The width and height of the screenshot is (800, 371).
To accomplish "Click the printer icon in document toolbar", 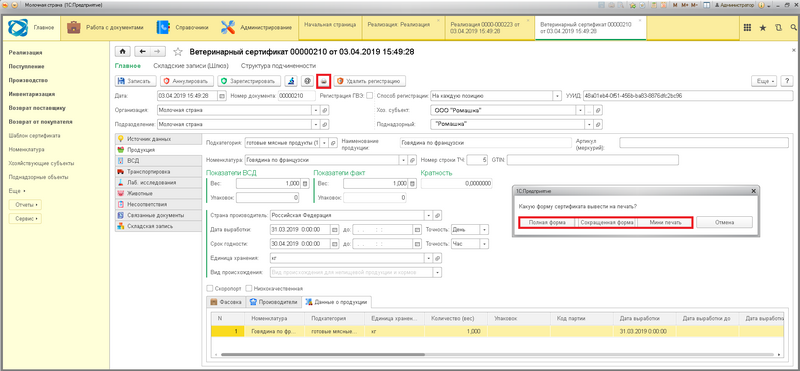I will pos(323,81).
